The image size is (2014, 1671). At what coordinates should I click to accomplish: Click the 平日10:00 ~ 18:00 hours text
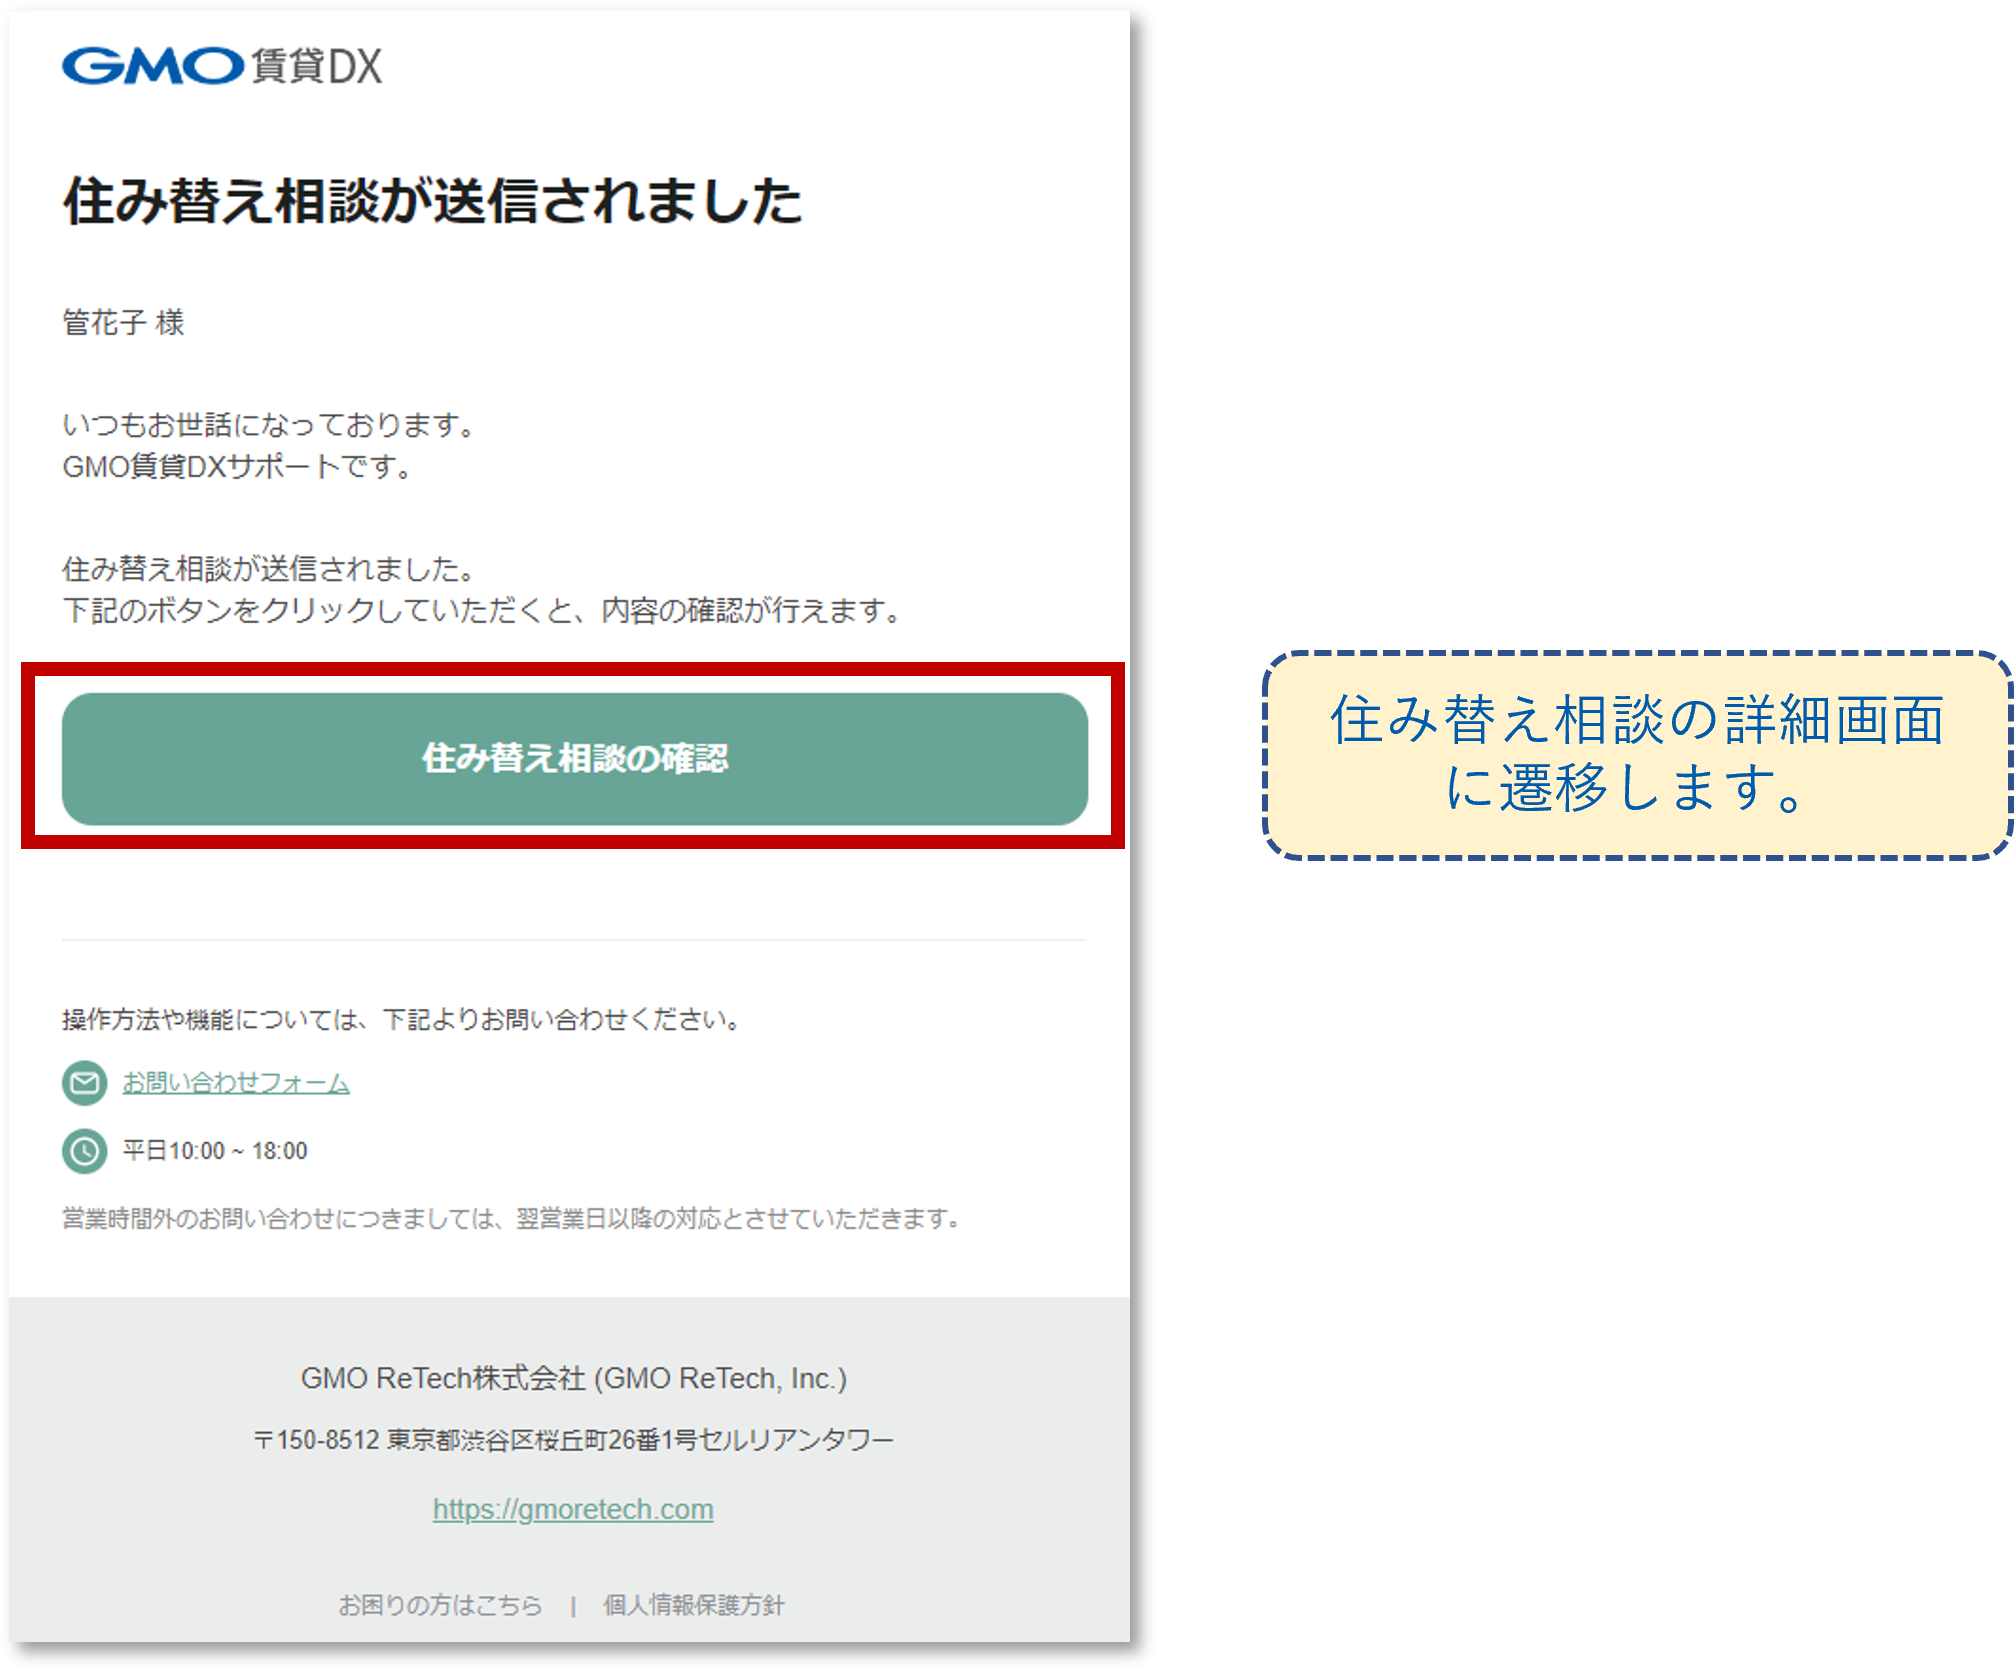215,1151
